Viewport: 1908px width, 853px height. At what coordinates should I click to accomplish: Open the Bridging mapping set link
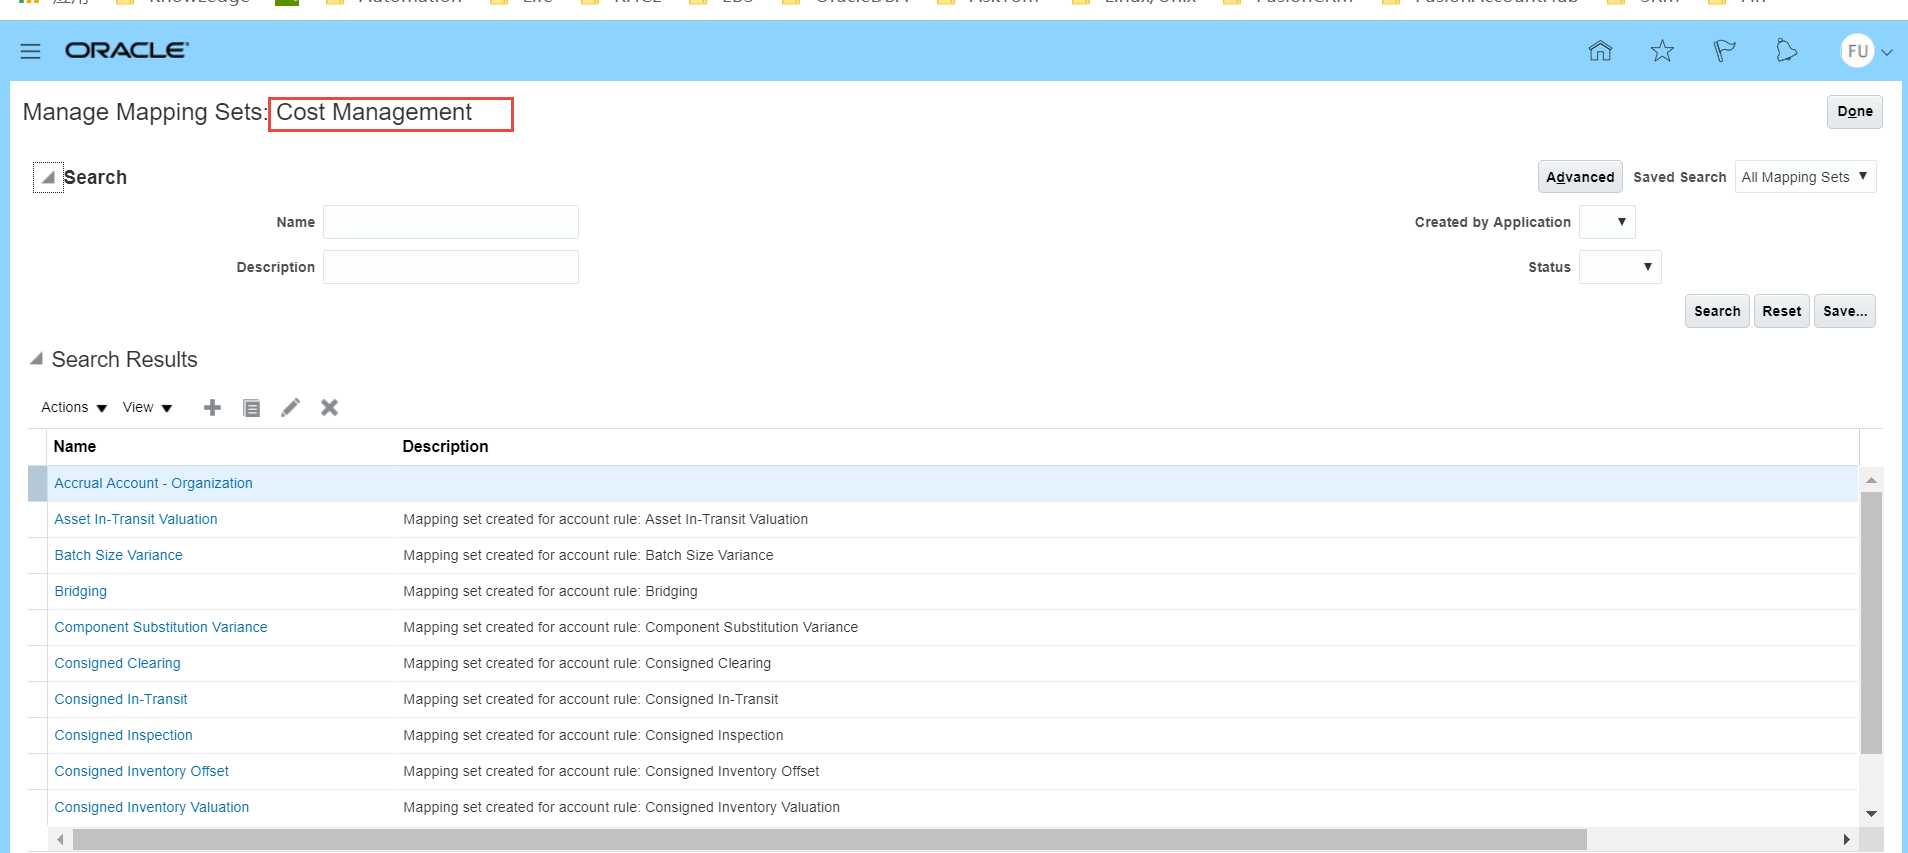pos(80,591)
